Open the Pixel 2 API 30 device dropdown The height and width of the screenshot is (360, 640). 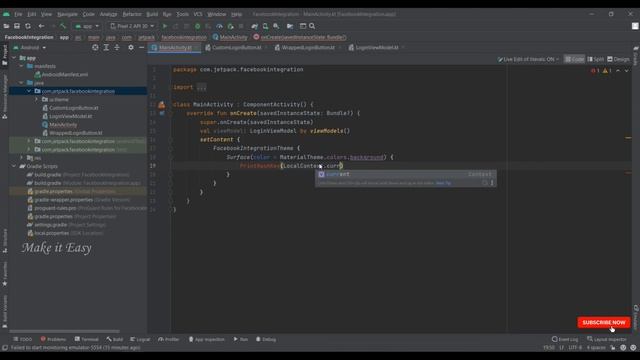coord(132,26)
